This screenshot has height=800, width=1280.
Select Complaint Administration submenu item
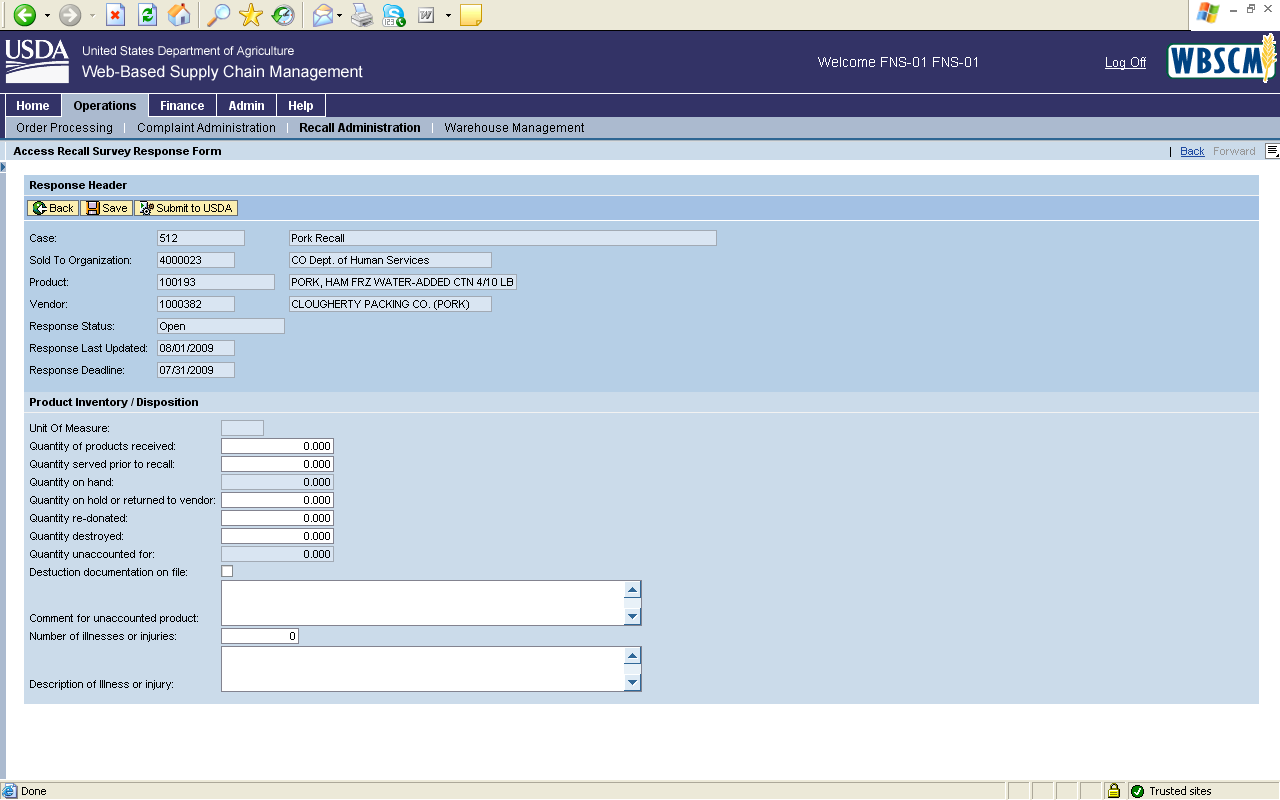point(206,128)
